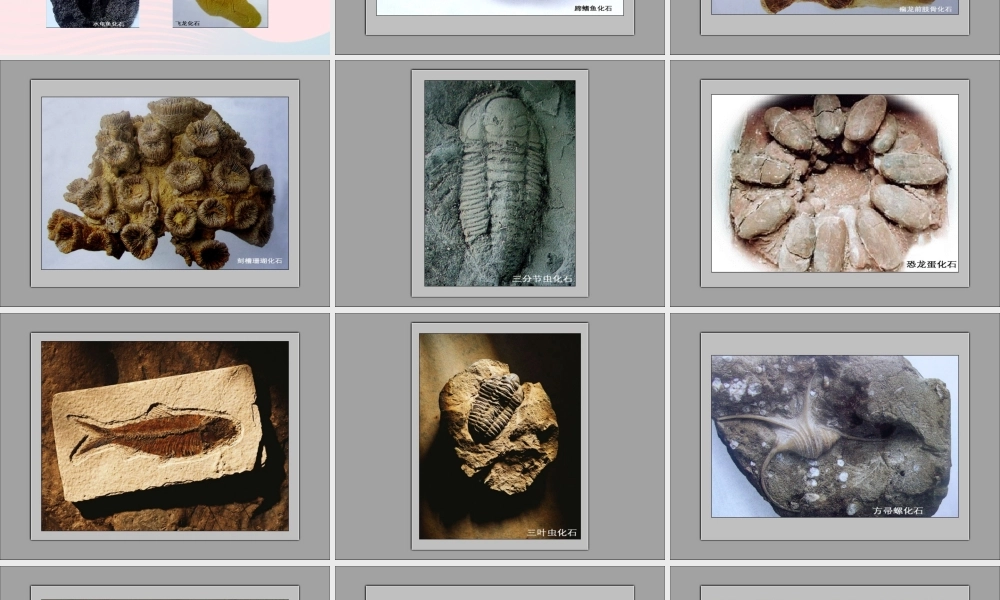Open the bottom-right partially visible slide

[834, 584]
